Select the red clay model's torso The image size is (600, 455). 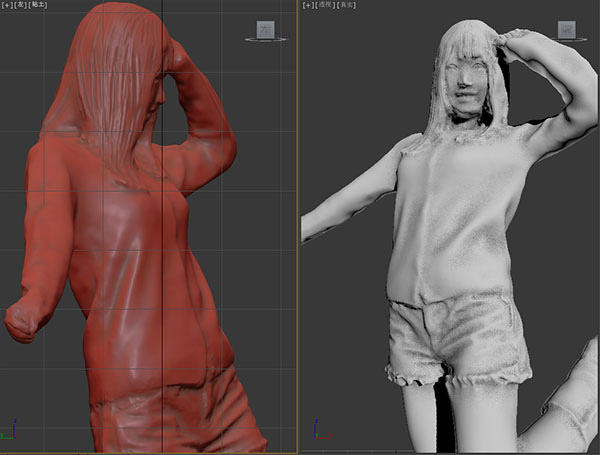click(130, 250)
